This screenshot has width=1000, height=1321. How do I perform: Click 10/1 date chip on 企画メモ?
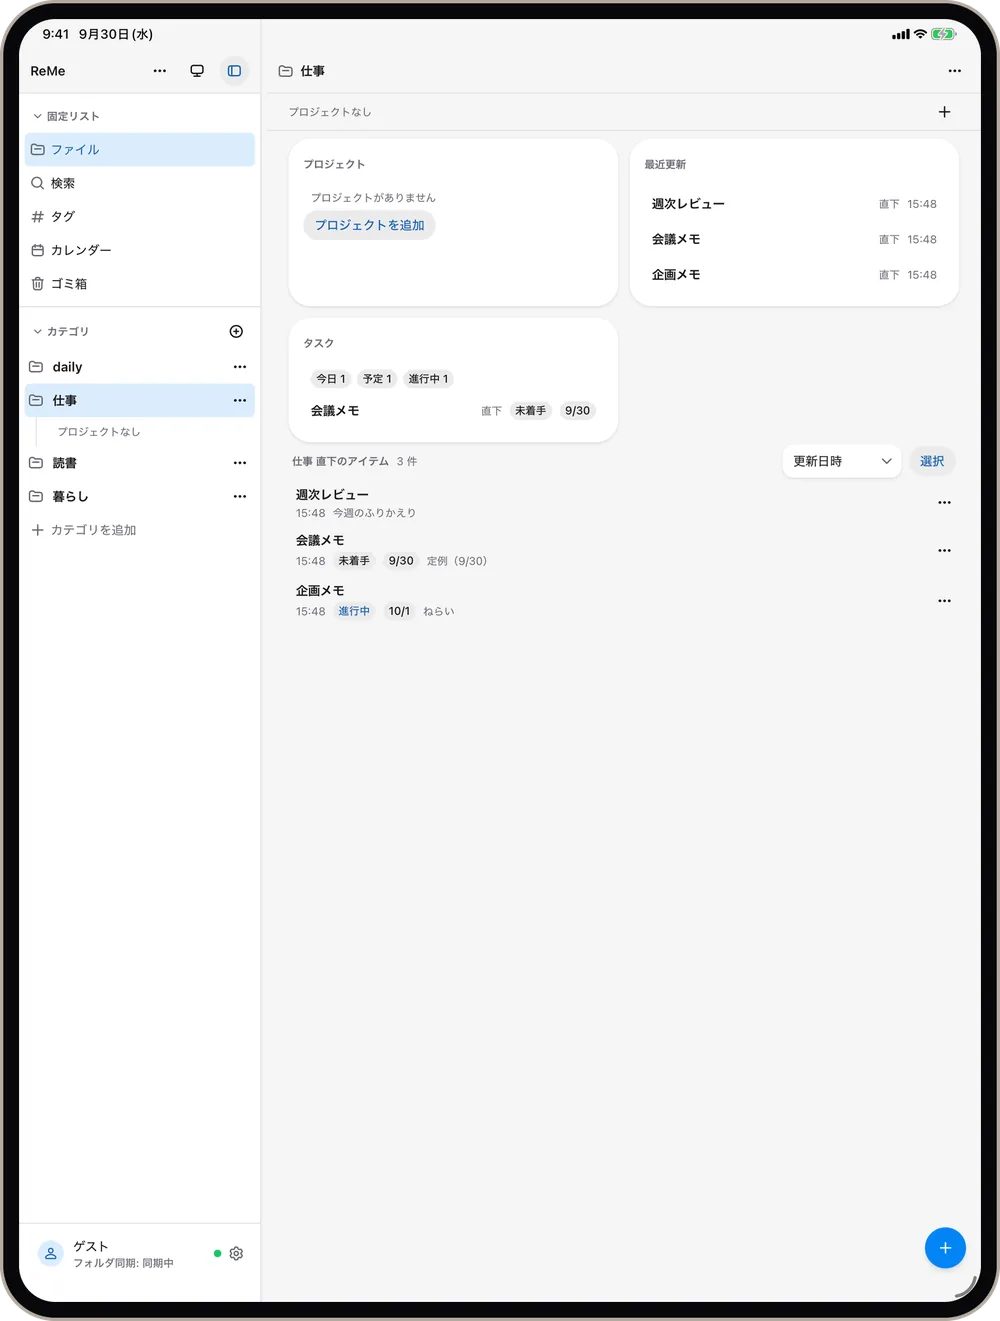point(399,611)
